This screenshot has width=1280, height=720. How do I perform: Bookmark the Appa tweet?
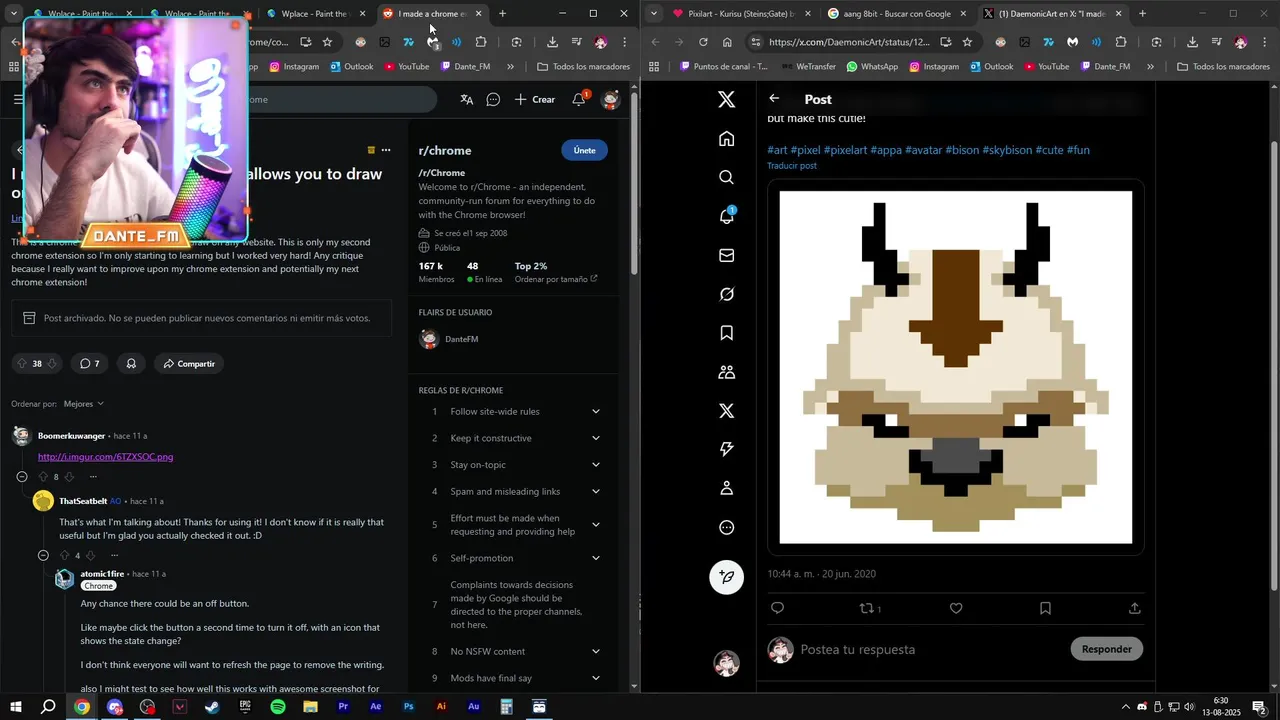pyautogui.click(x=1045, y=608)
